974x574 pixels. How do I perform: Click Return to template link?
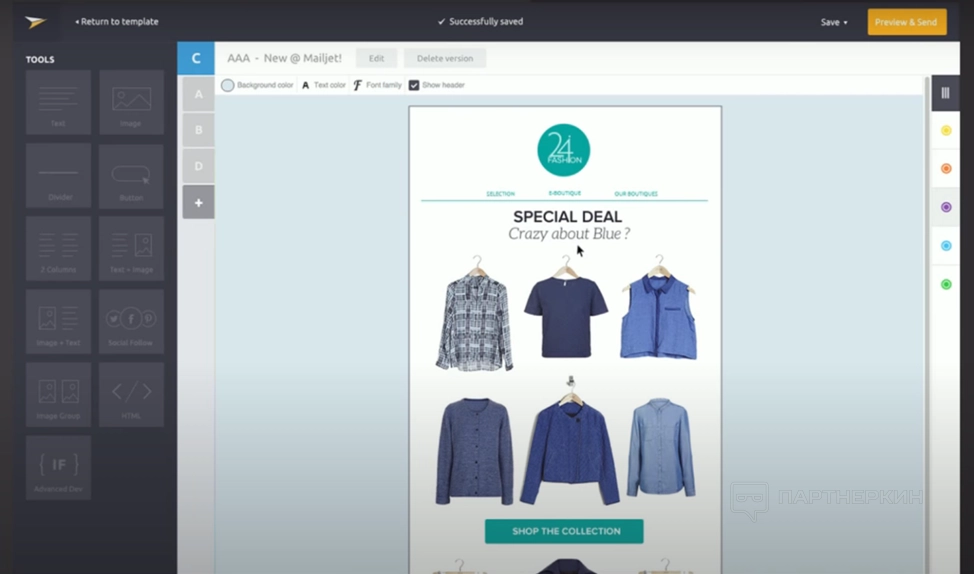pyautogui.click(x=117, y=22)
